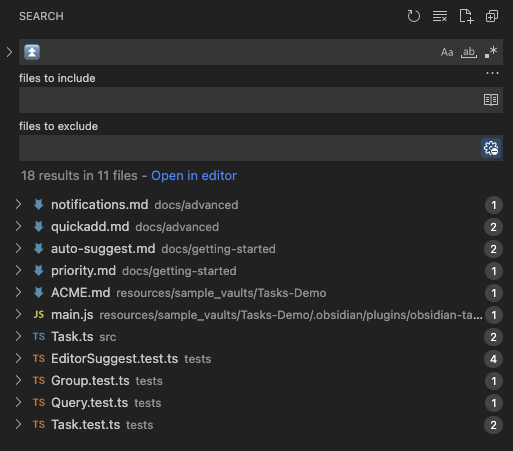Select the Group.test.ts file name
513x451 pixels.
[x=90, y=381]
